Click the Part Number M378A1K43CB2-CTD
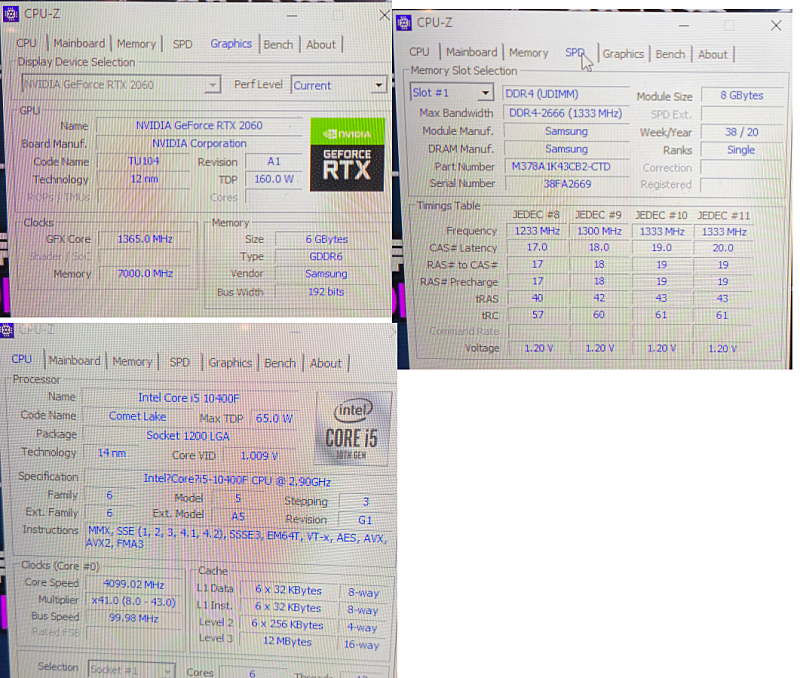This screenshot has width=800, height=678. point(565,166)
